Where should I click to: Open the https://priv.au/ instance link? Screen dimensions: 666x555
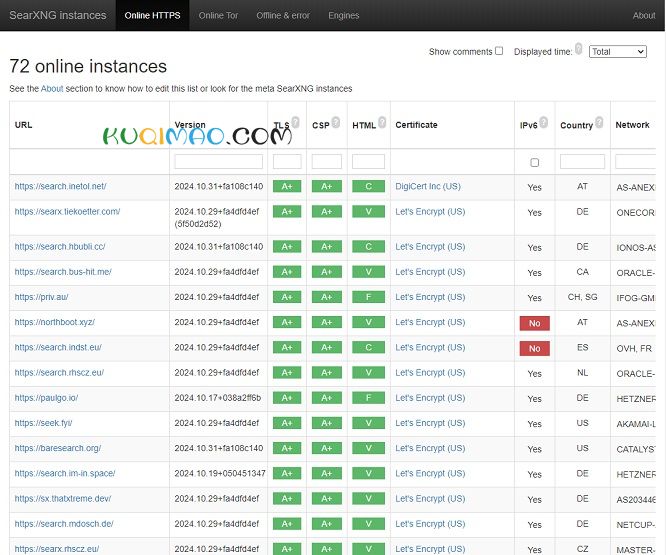(41, 297)
